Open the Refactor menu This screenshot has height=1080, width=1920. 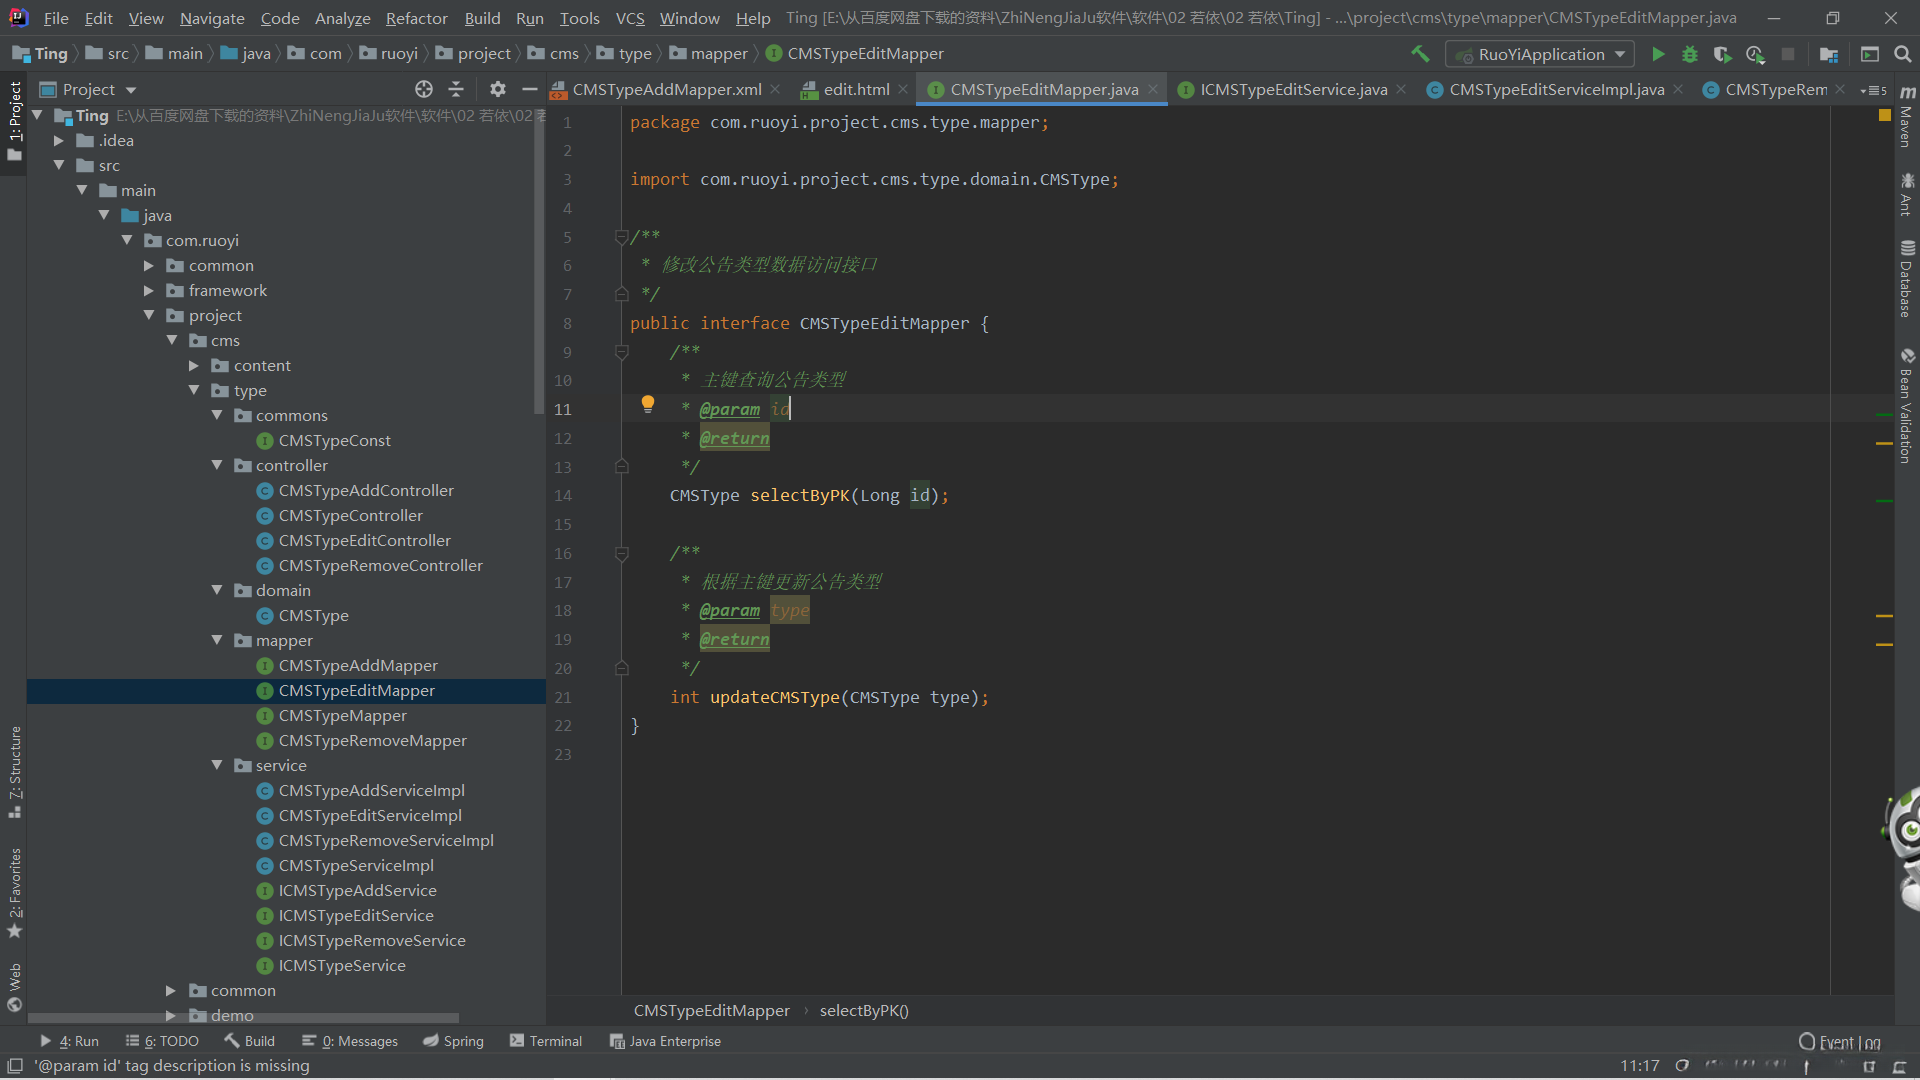[416, 18]
